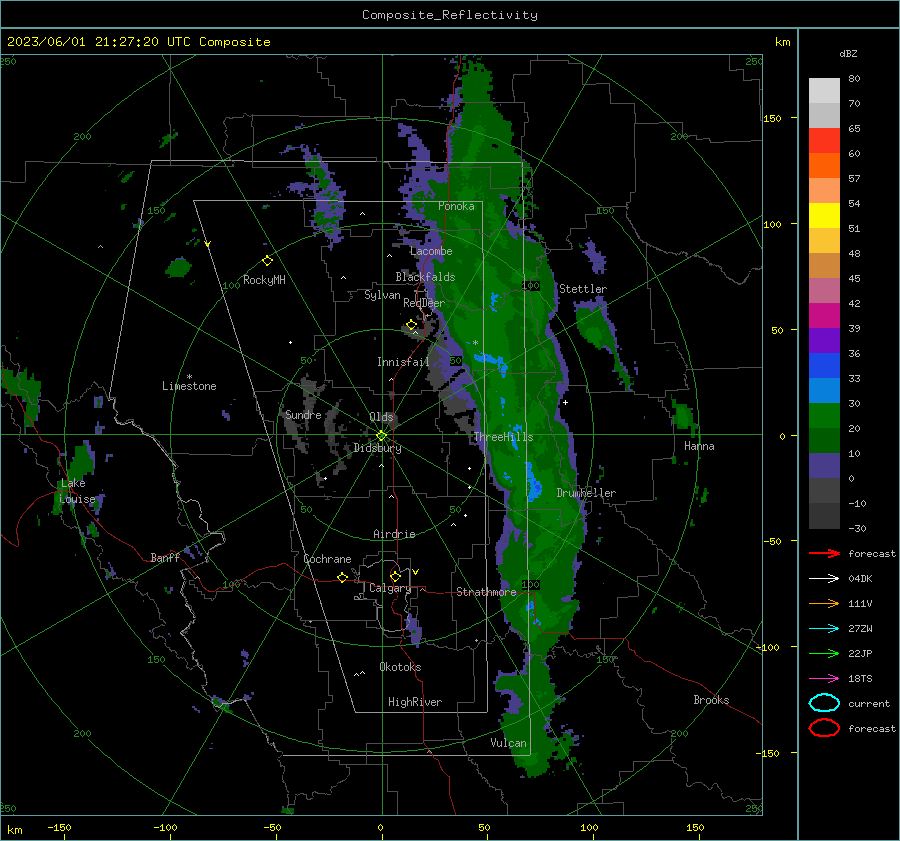Click the Ponoka city label

456,206
